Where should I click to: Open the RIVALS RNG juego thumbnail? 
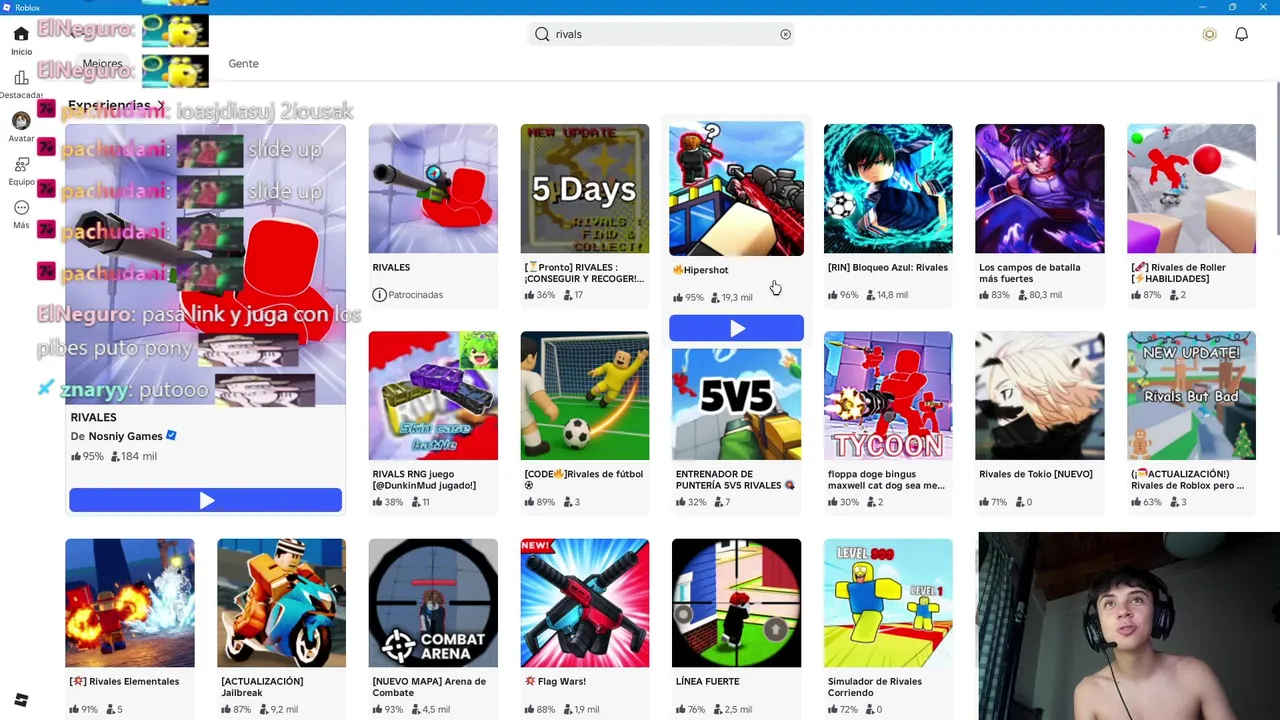click(433, 396)
